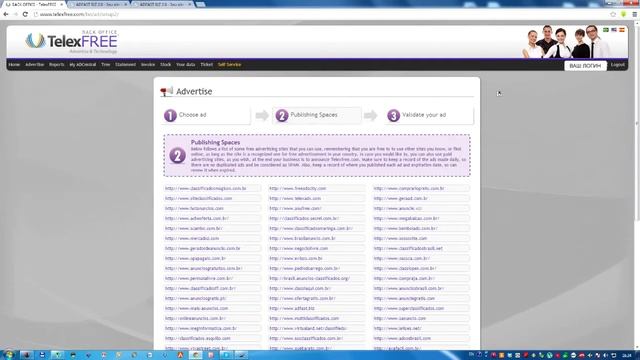Open the Reports menu item
Image resolution: width=640 pixels, height=360 pixels.
coord(57,64)
